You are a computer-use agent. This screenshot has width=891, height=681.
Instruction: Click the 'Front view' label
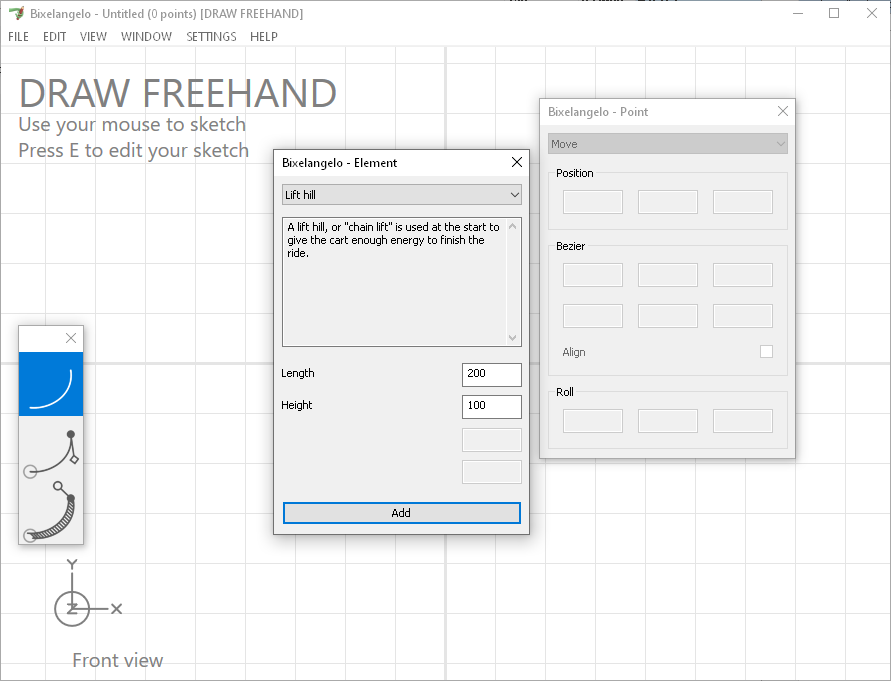pyautogui.click(x=118, y=660)
